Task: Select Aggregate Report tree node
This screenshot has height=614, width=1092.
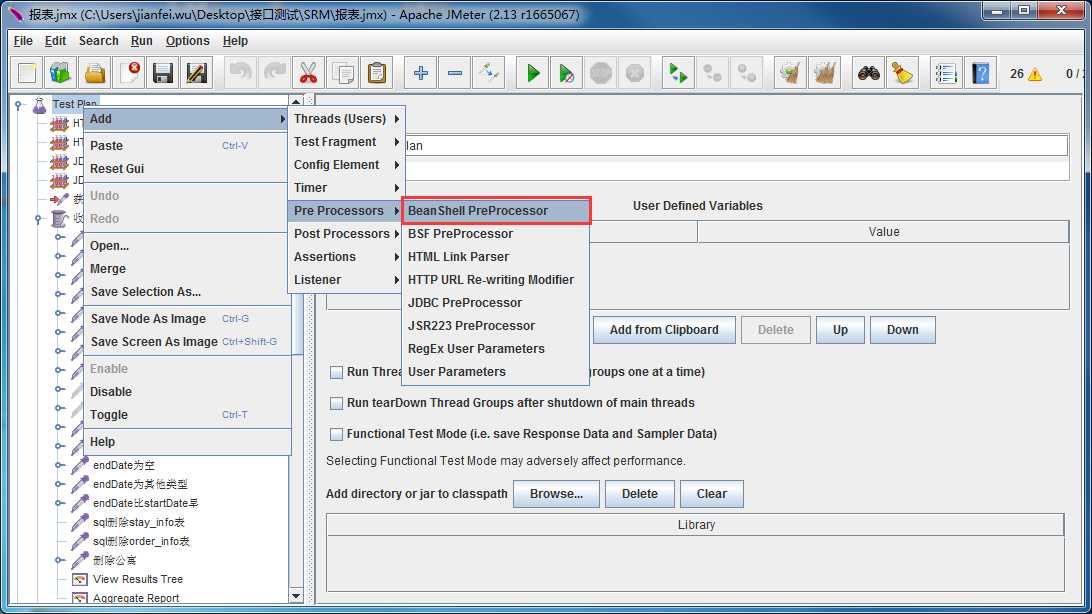Action: (136, 598)
